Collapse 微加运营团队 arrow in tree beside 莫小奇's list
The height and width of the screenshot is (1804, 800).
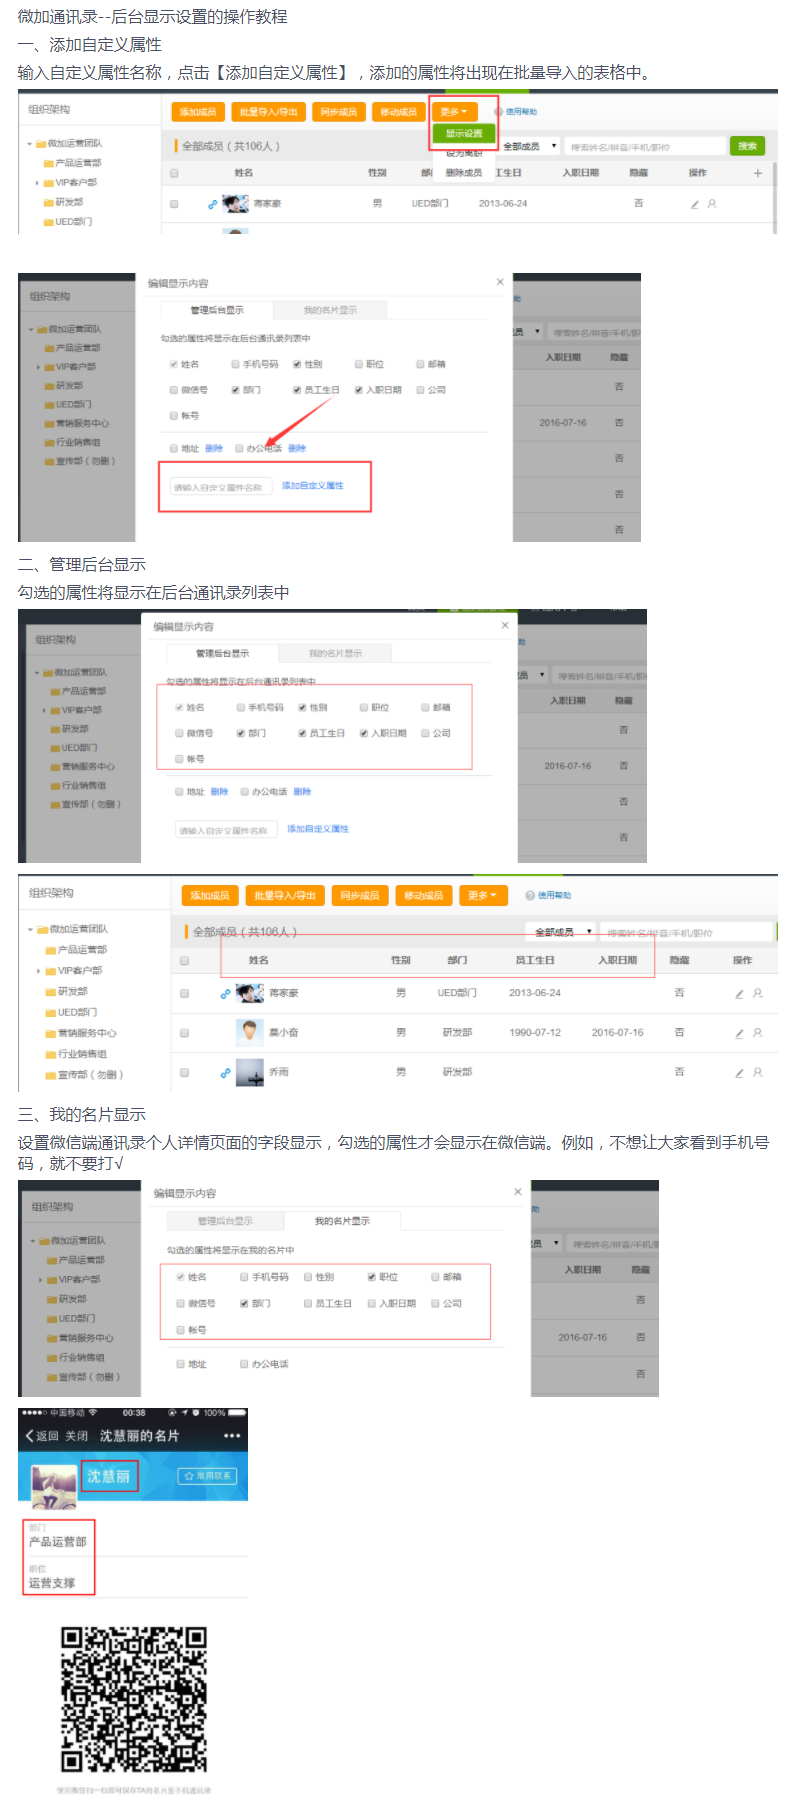tap(30, 929)
